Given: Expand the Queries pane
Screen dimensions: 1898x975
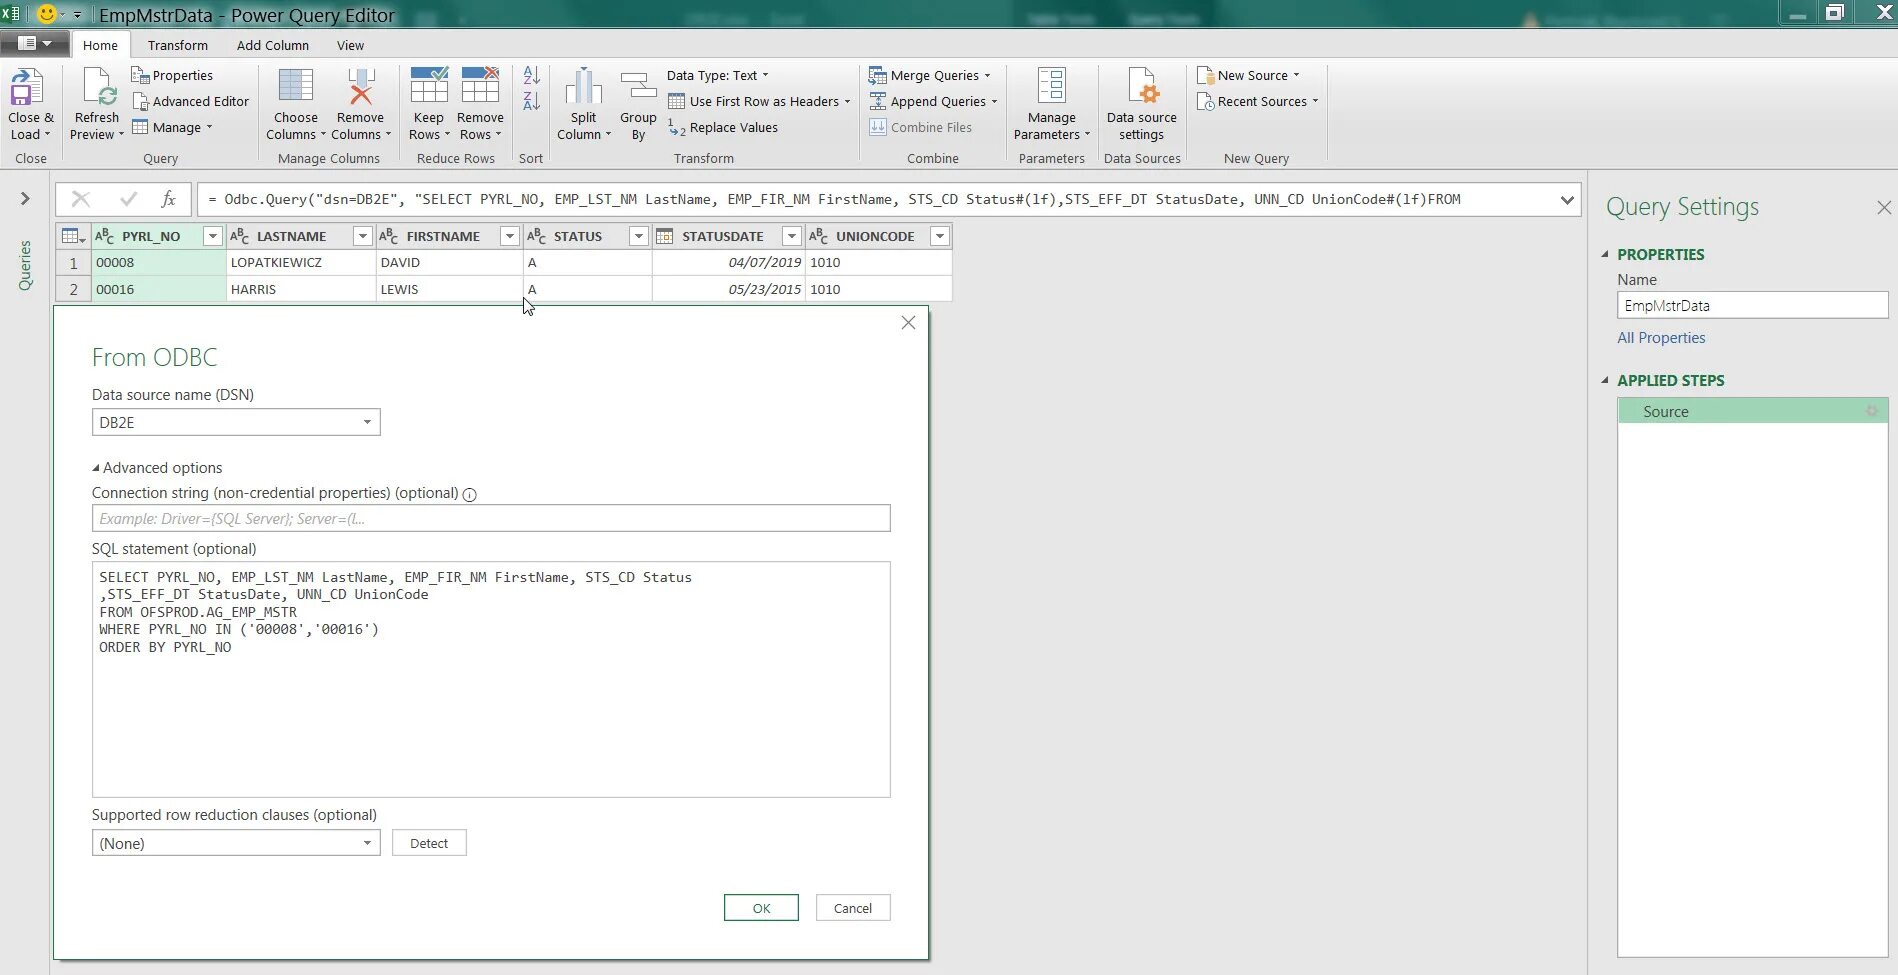Looking at the screenshot, I should tap(25, 199).
